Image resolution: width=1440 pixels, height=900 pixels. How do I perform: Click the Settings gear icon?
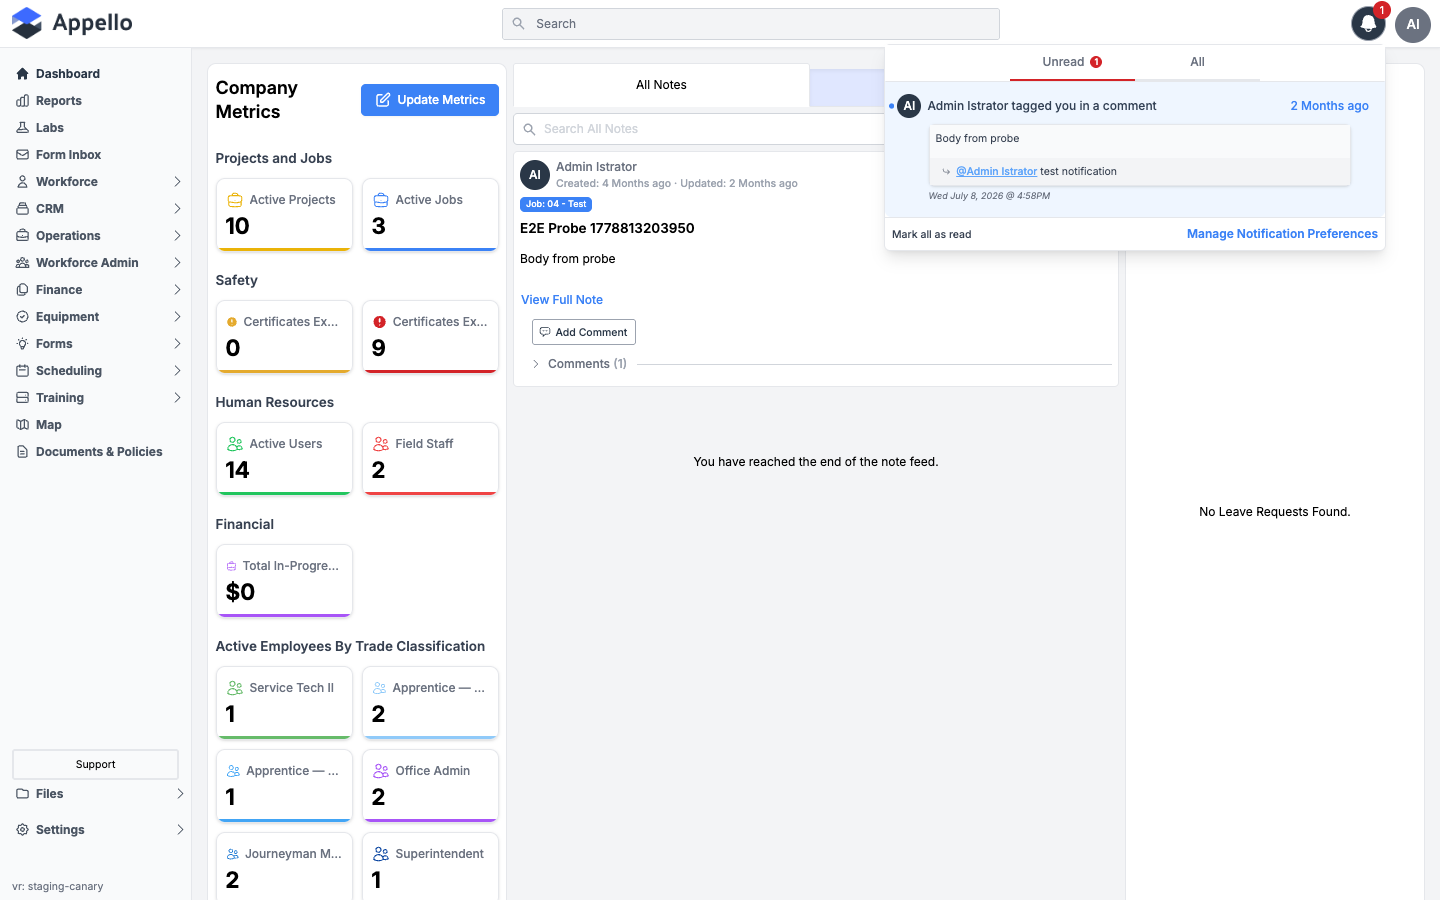(22, 830)
